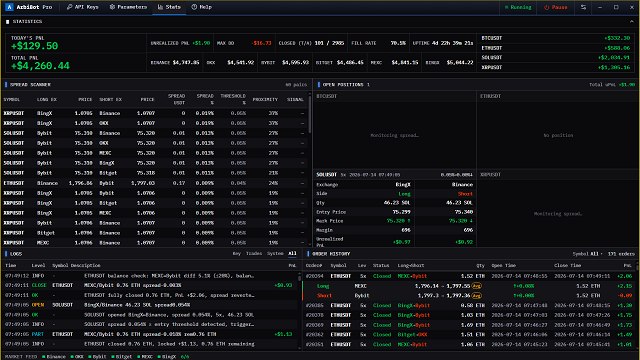This screenshot has width=640, height=360.
Task: Sort scanner by the Symbol column header
Action: 11,100
